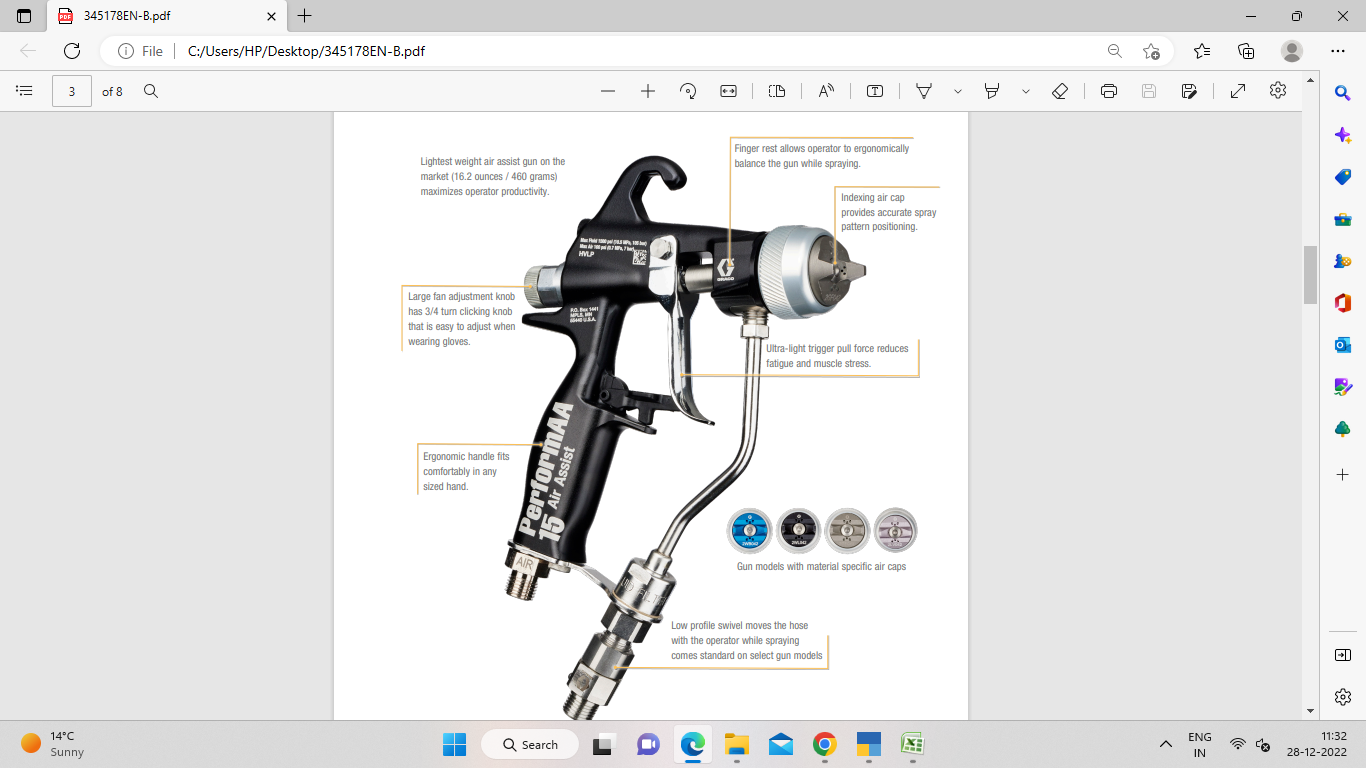This screenshot has width=1366, height=768.
Task: Select the Add text tool
Action: [x=875, y=91]
